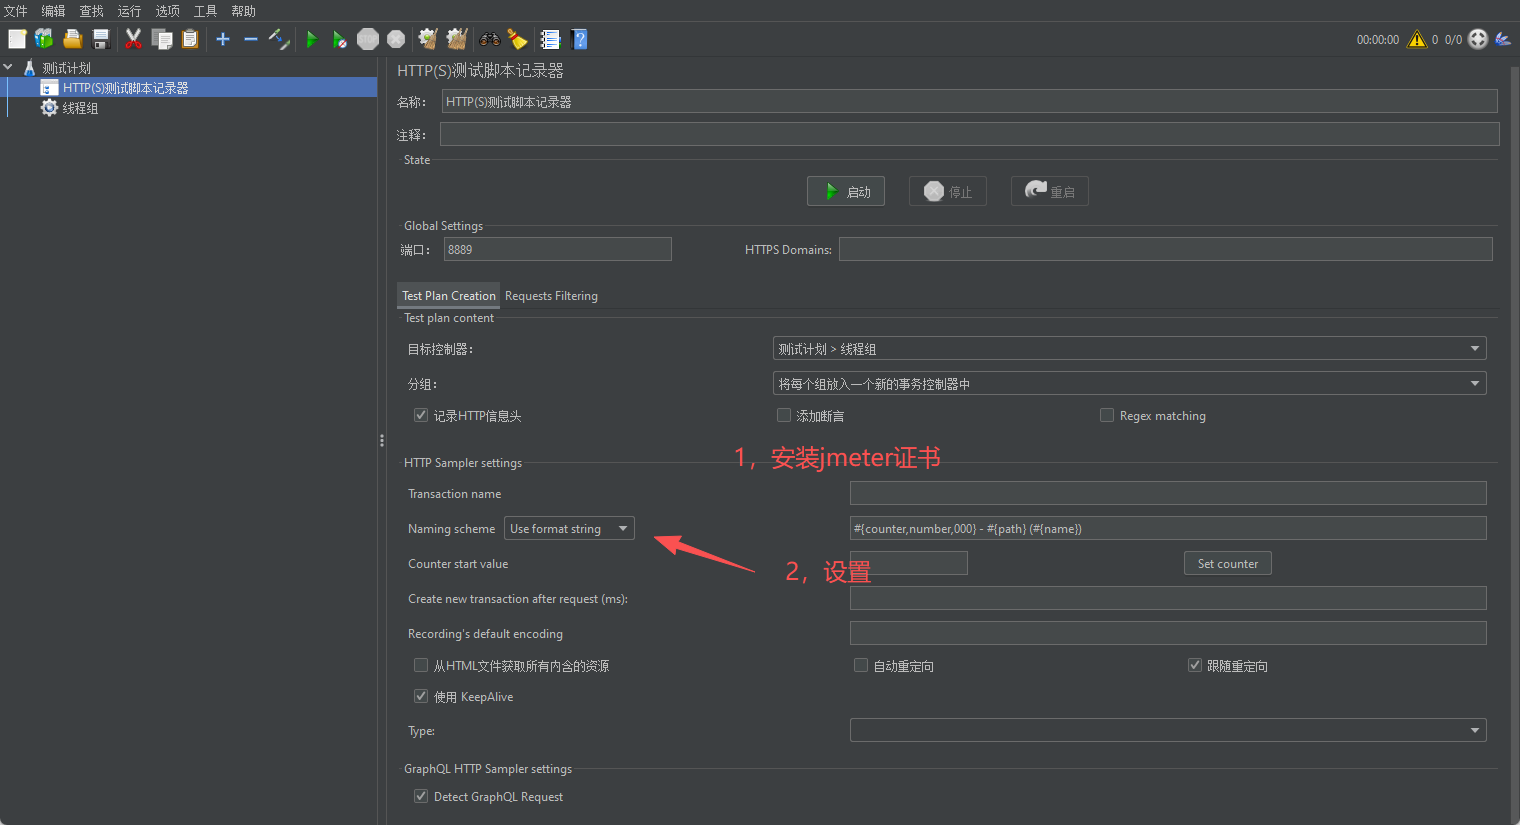Open Help with the question mark book icon
This screenshot has width=1520, height=825.
[579, 39]
